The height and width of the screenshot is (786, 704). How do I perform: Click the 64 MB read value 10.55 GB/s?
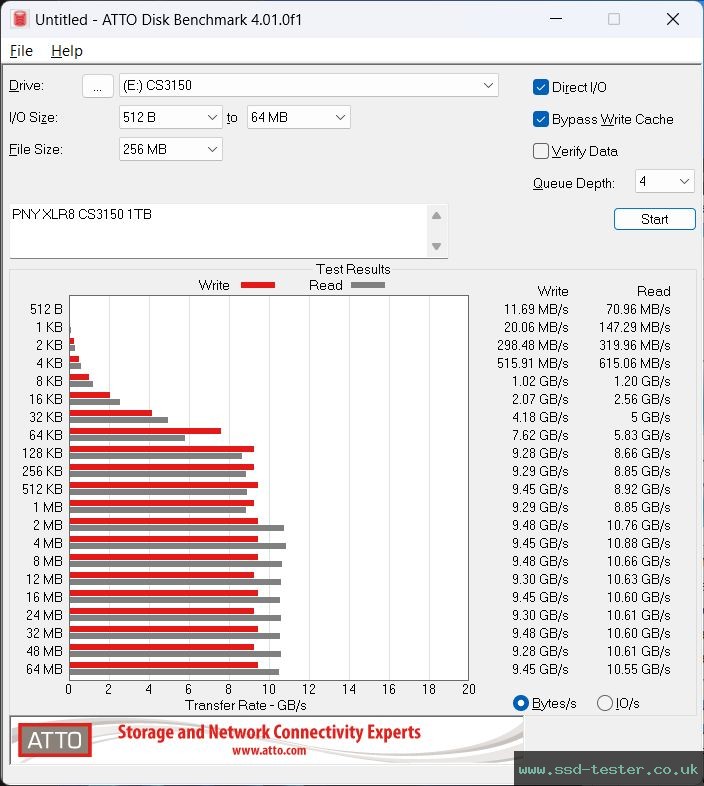[x=638, y=669]
